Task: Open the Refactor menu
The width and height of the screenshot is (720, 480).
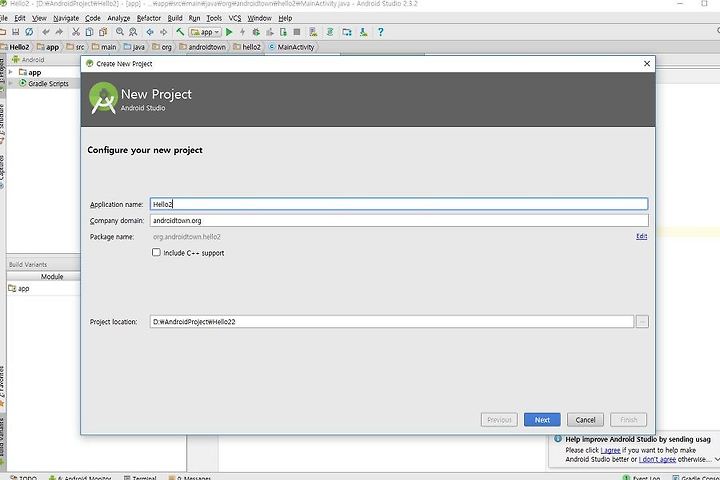Action: 149,18
